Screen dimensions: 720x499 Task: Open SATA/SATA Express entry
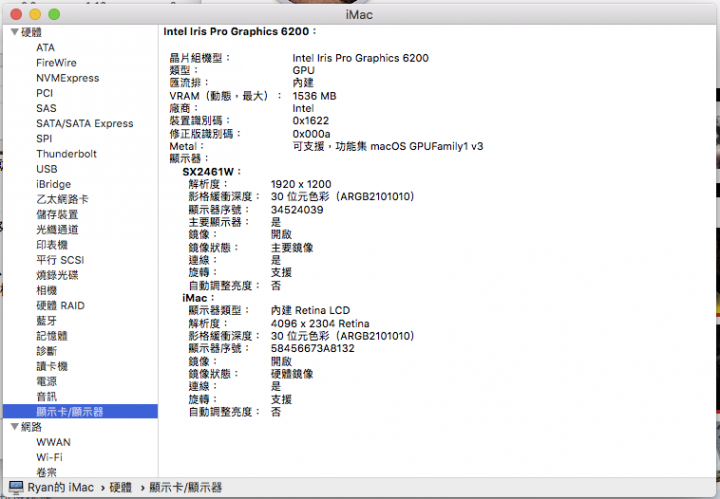tap(84, 123)
